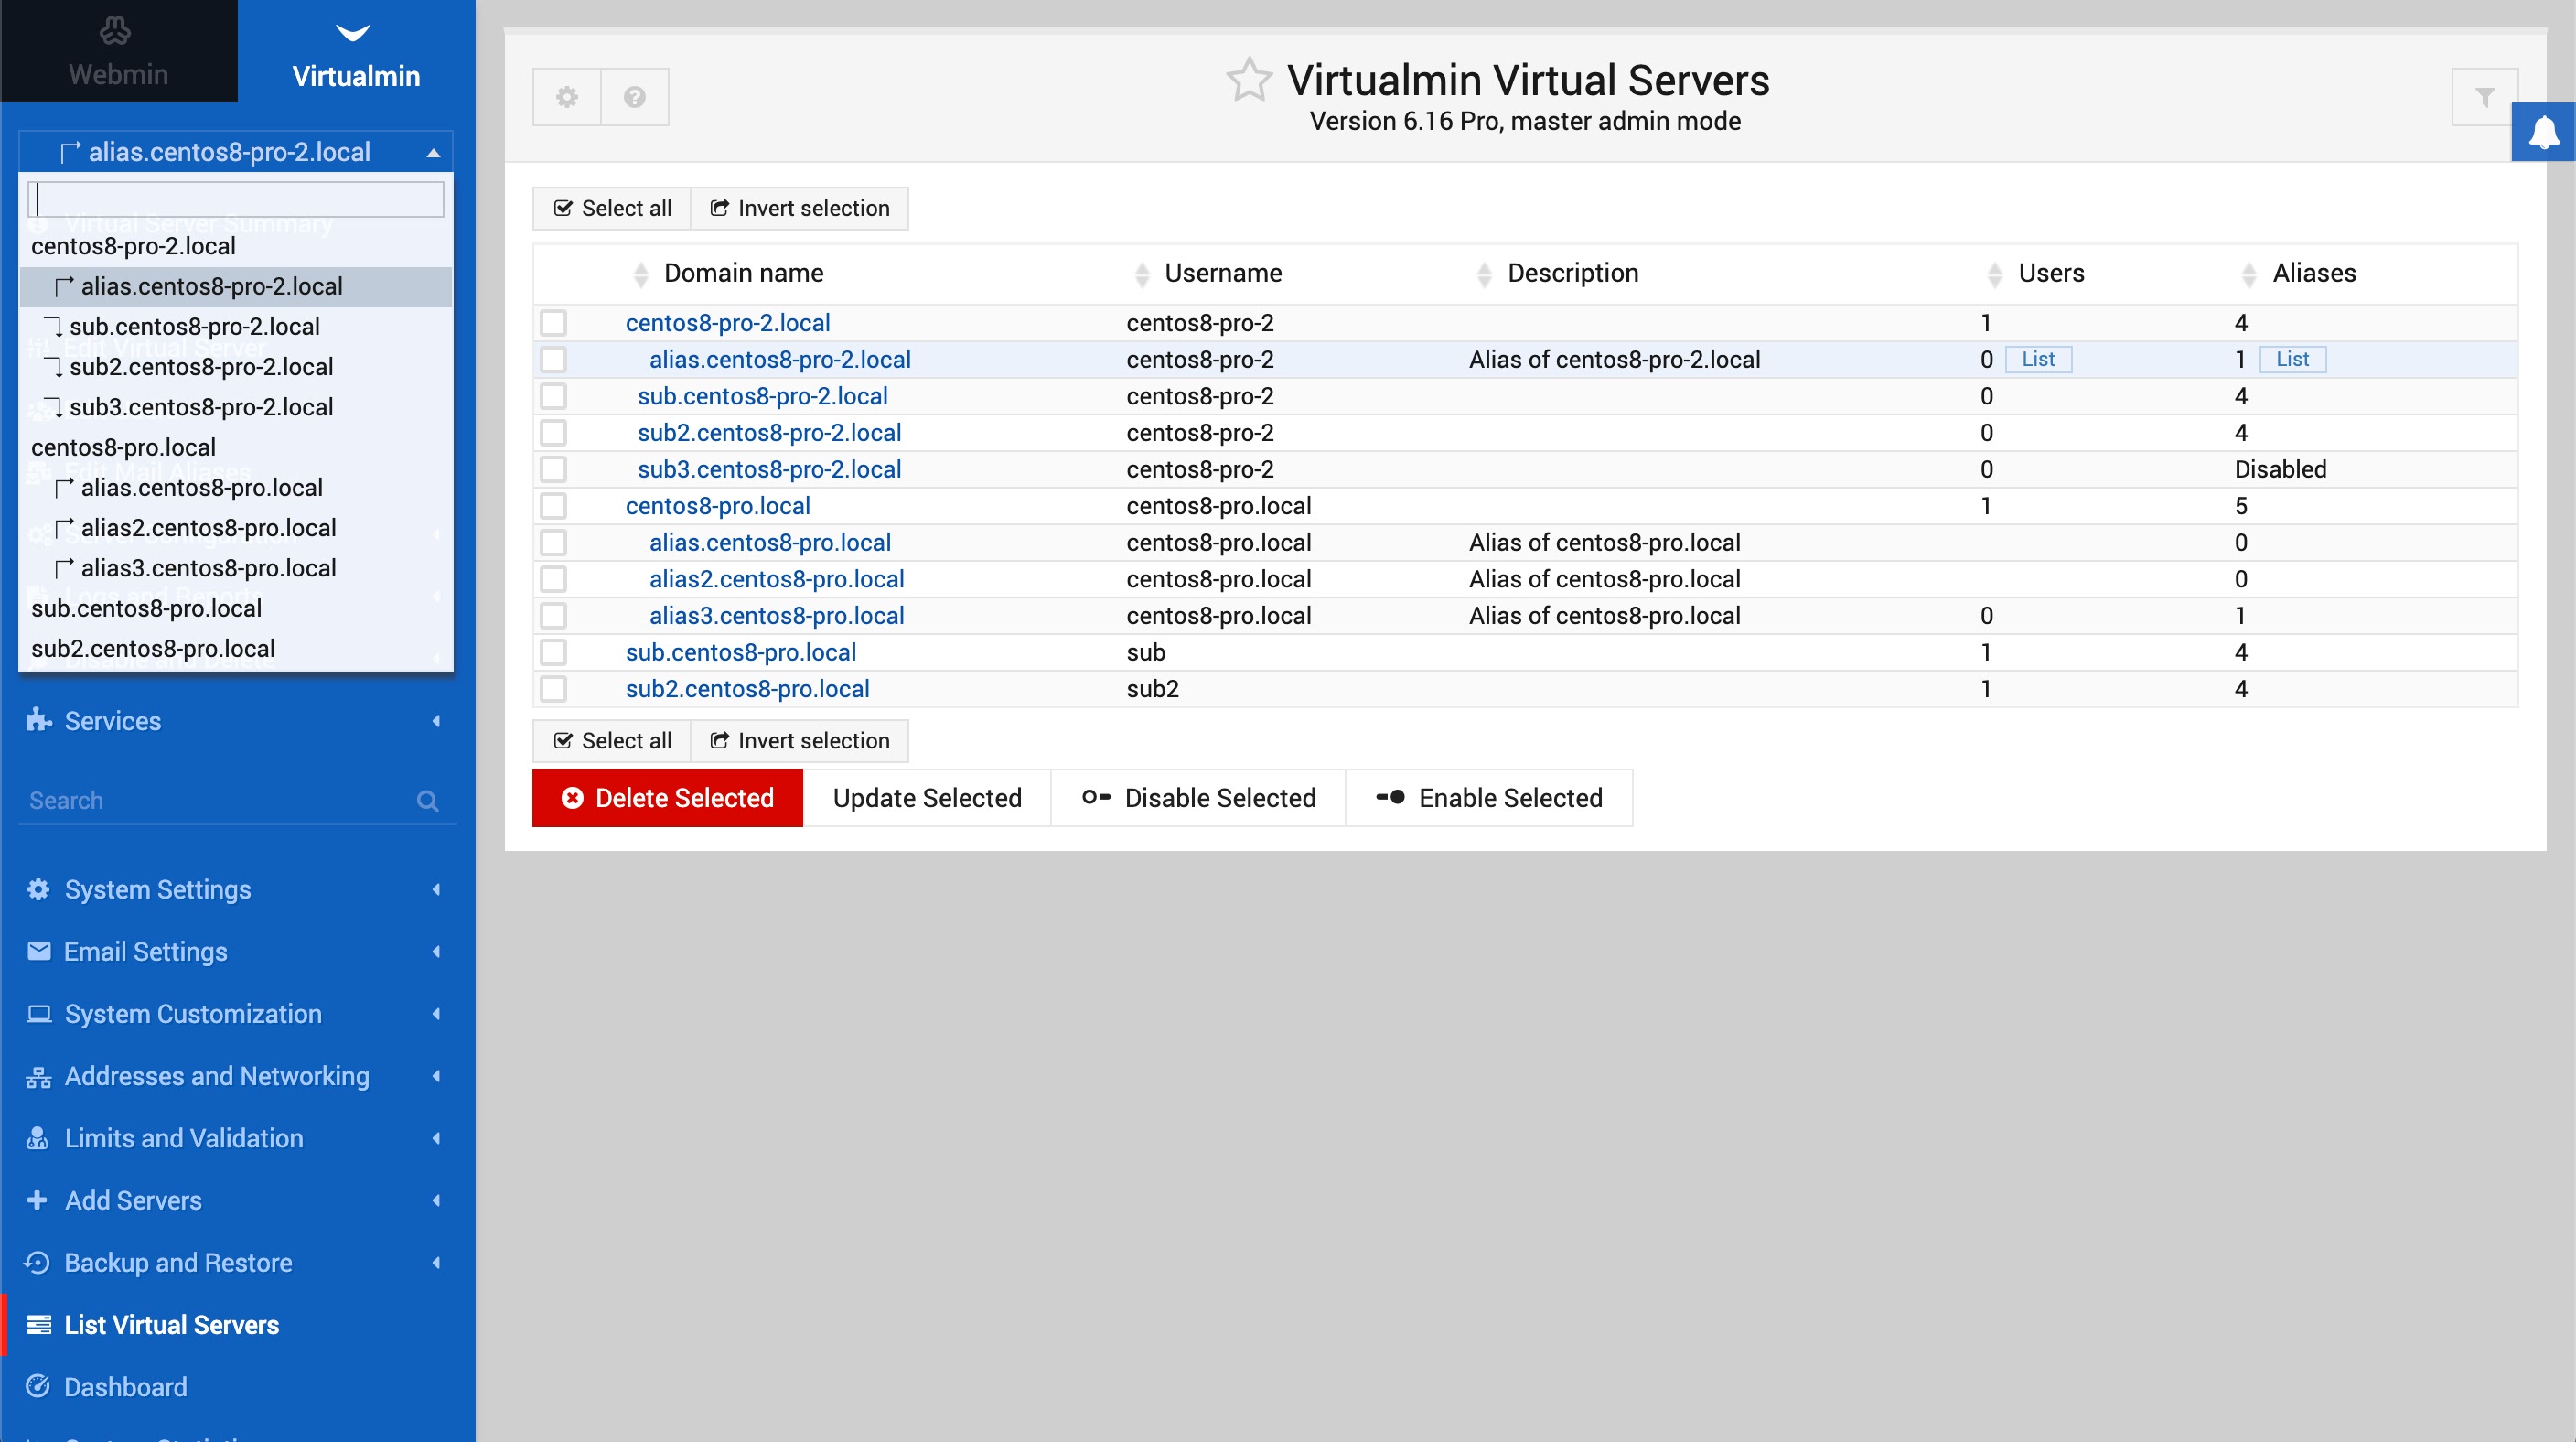Open the notifications bell
The height and width of the screenshot is (1442, 2576).
point(2544,132)
